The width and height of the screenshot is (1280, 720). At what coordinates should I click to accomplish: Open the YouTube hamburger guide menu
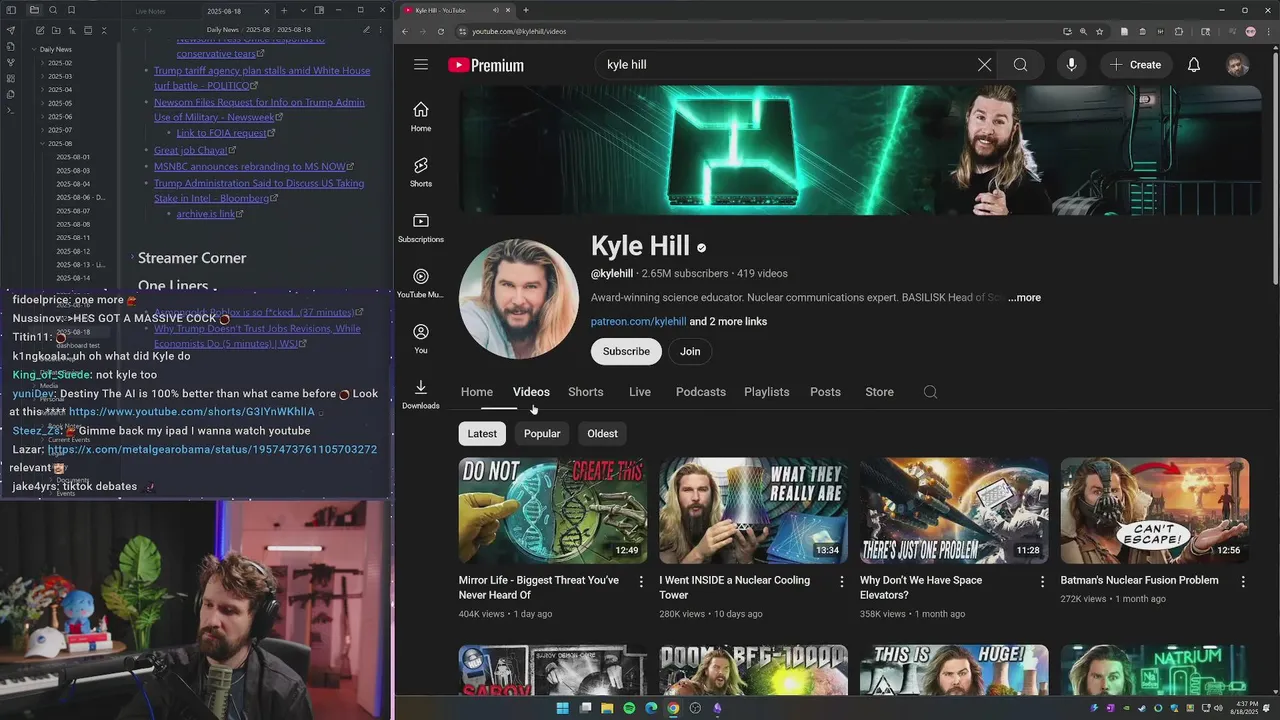421,65
